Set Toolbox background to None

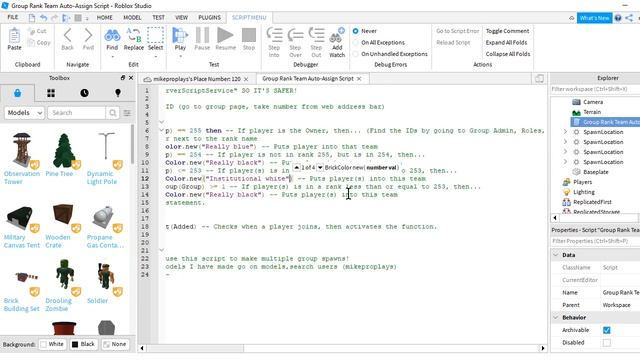[x=115, y=344]
